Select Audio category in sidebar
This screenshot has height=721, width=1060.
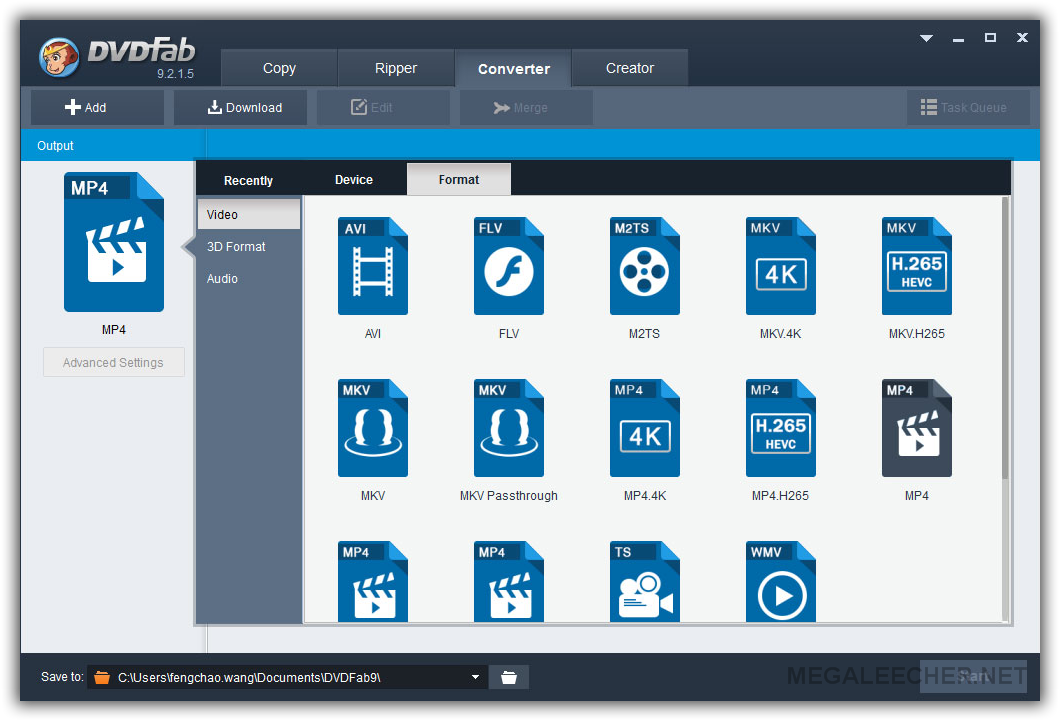[249, 278]
